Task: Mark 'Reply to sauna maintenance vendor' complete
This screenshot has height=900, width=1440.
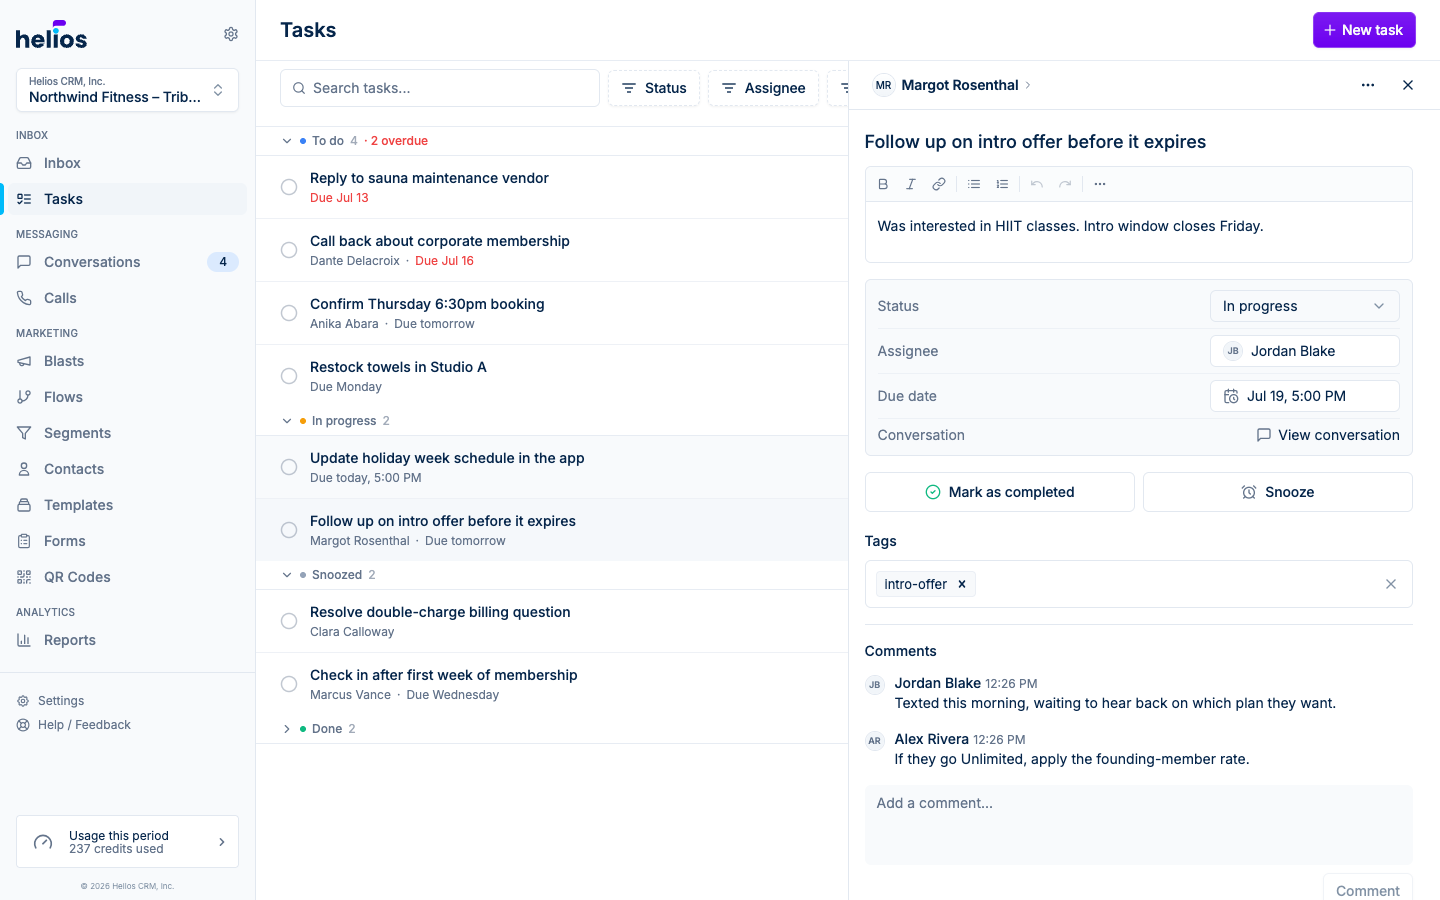Action: click(x=289, y=187)
